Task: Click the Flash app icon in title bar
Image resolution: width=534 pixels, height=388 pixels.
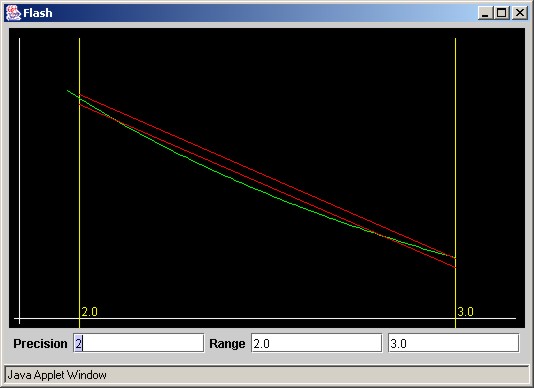Action: coord(13,13)
